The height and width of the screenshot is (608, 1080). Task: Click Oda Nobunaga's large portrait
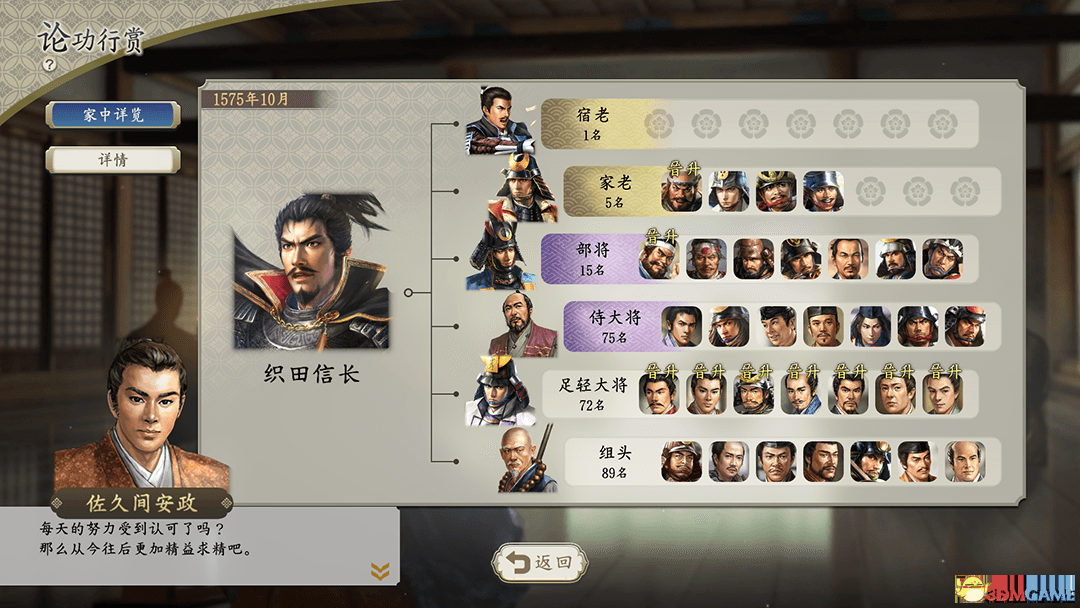pos(312,270)
